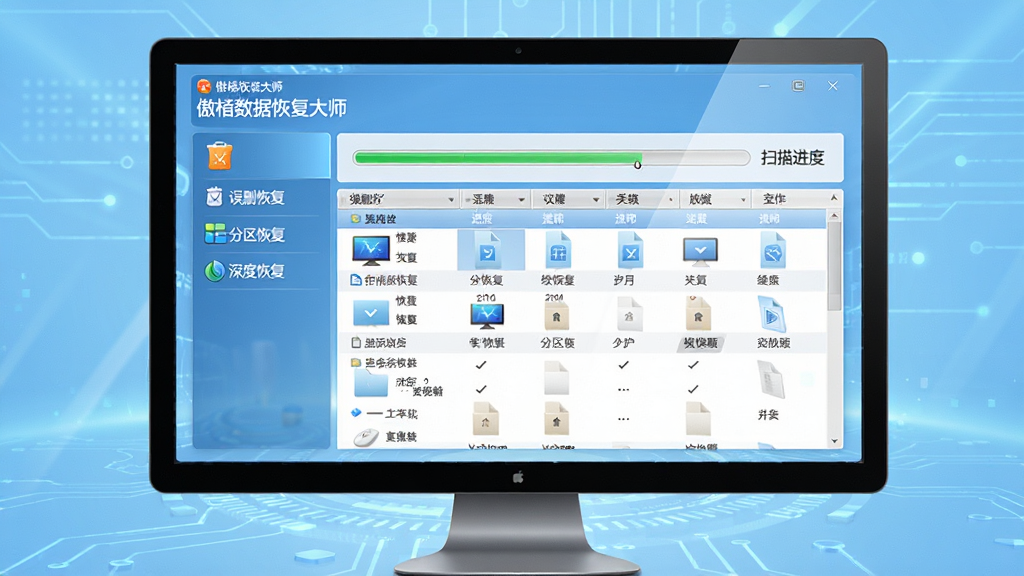The width and height of the screenshot is (1024, 576).
Task: Open the fourth column header dropdown arrow
Action: click(670, 200)
